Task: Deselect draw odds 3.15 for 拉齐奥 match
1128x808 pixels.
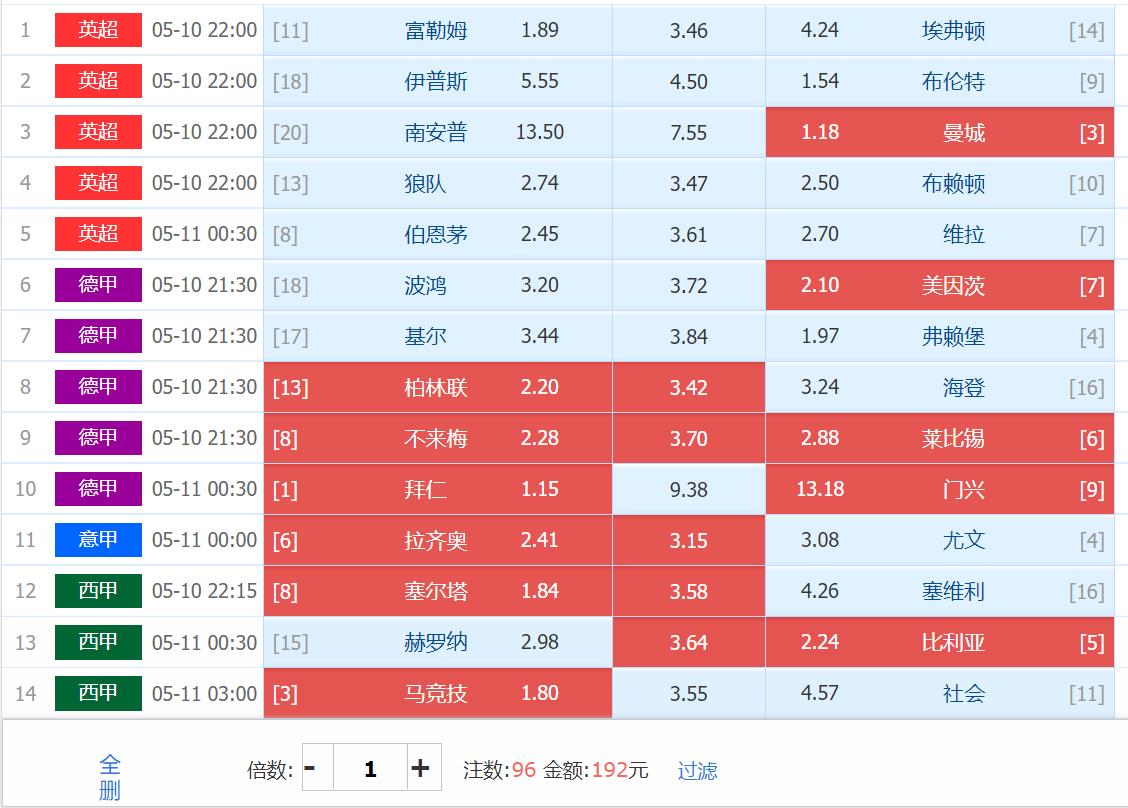Action: [688, 541]
